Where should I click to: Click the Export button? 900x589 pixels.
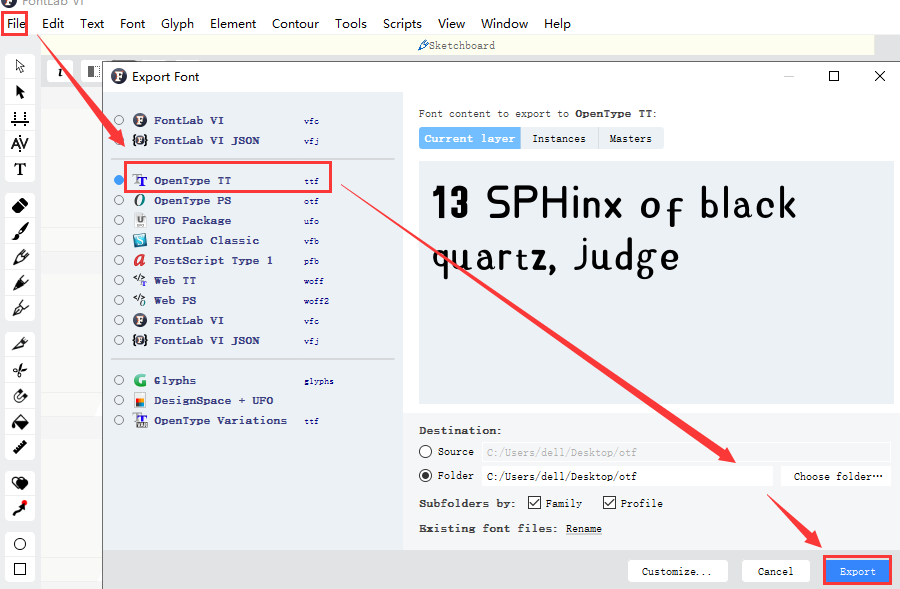pos(858,571)
